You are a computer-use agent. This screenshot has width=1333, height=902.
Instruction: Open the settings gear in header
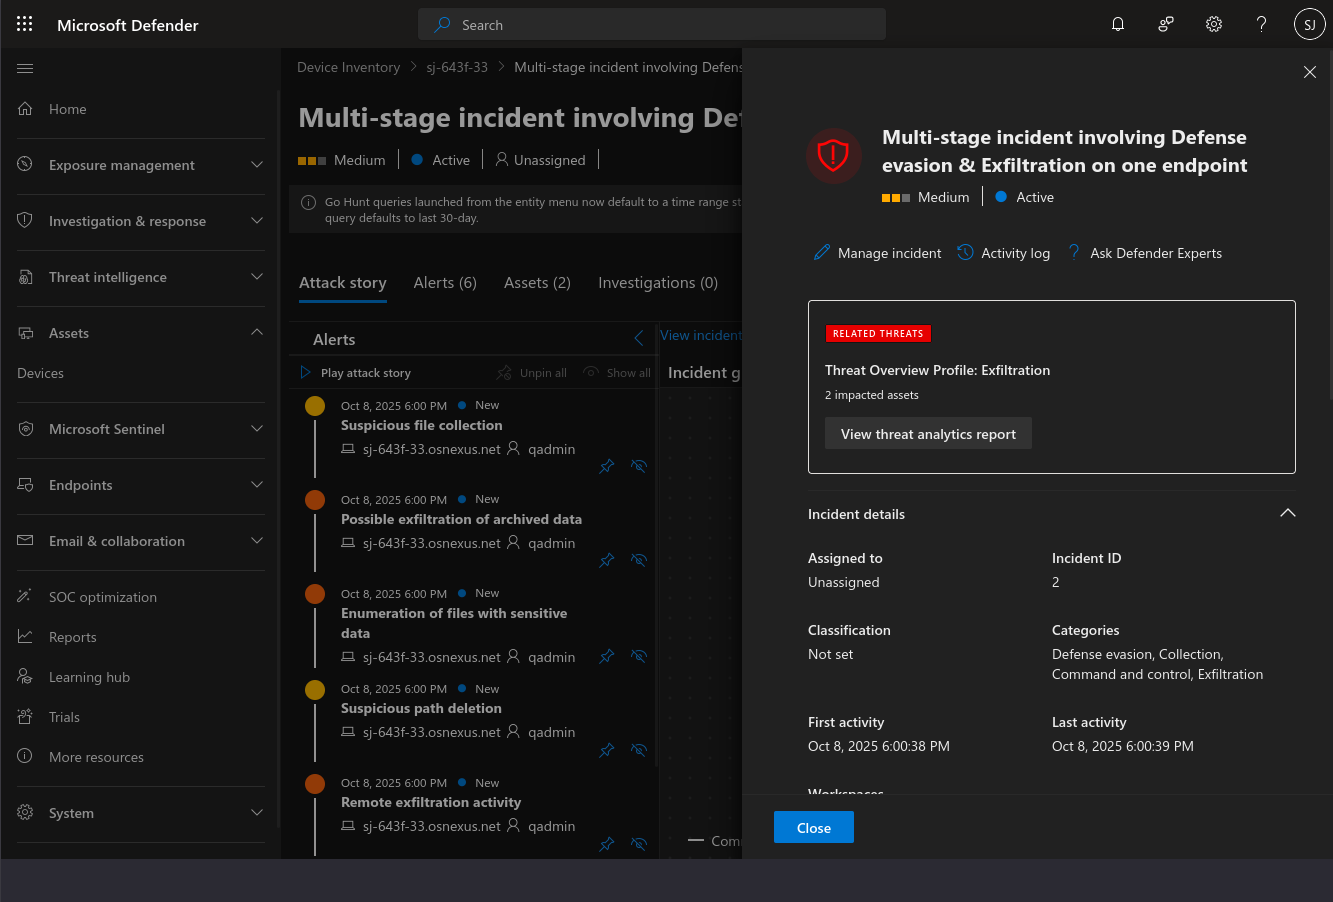1213,25
